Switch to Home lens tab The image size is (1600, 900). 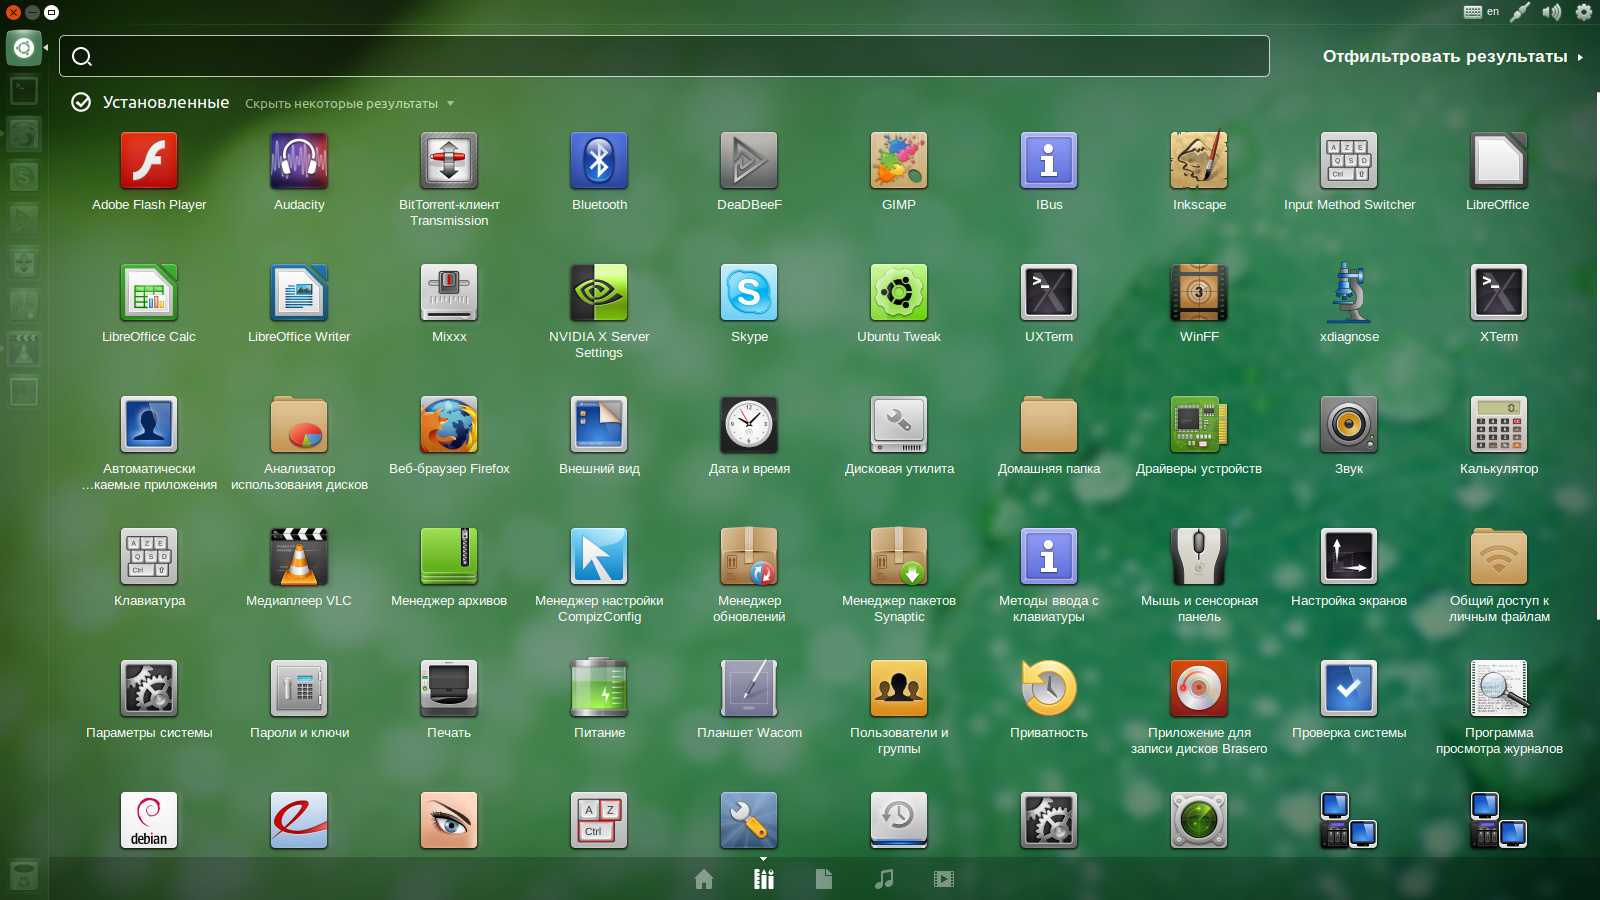(x=704, y=879)
